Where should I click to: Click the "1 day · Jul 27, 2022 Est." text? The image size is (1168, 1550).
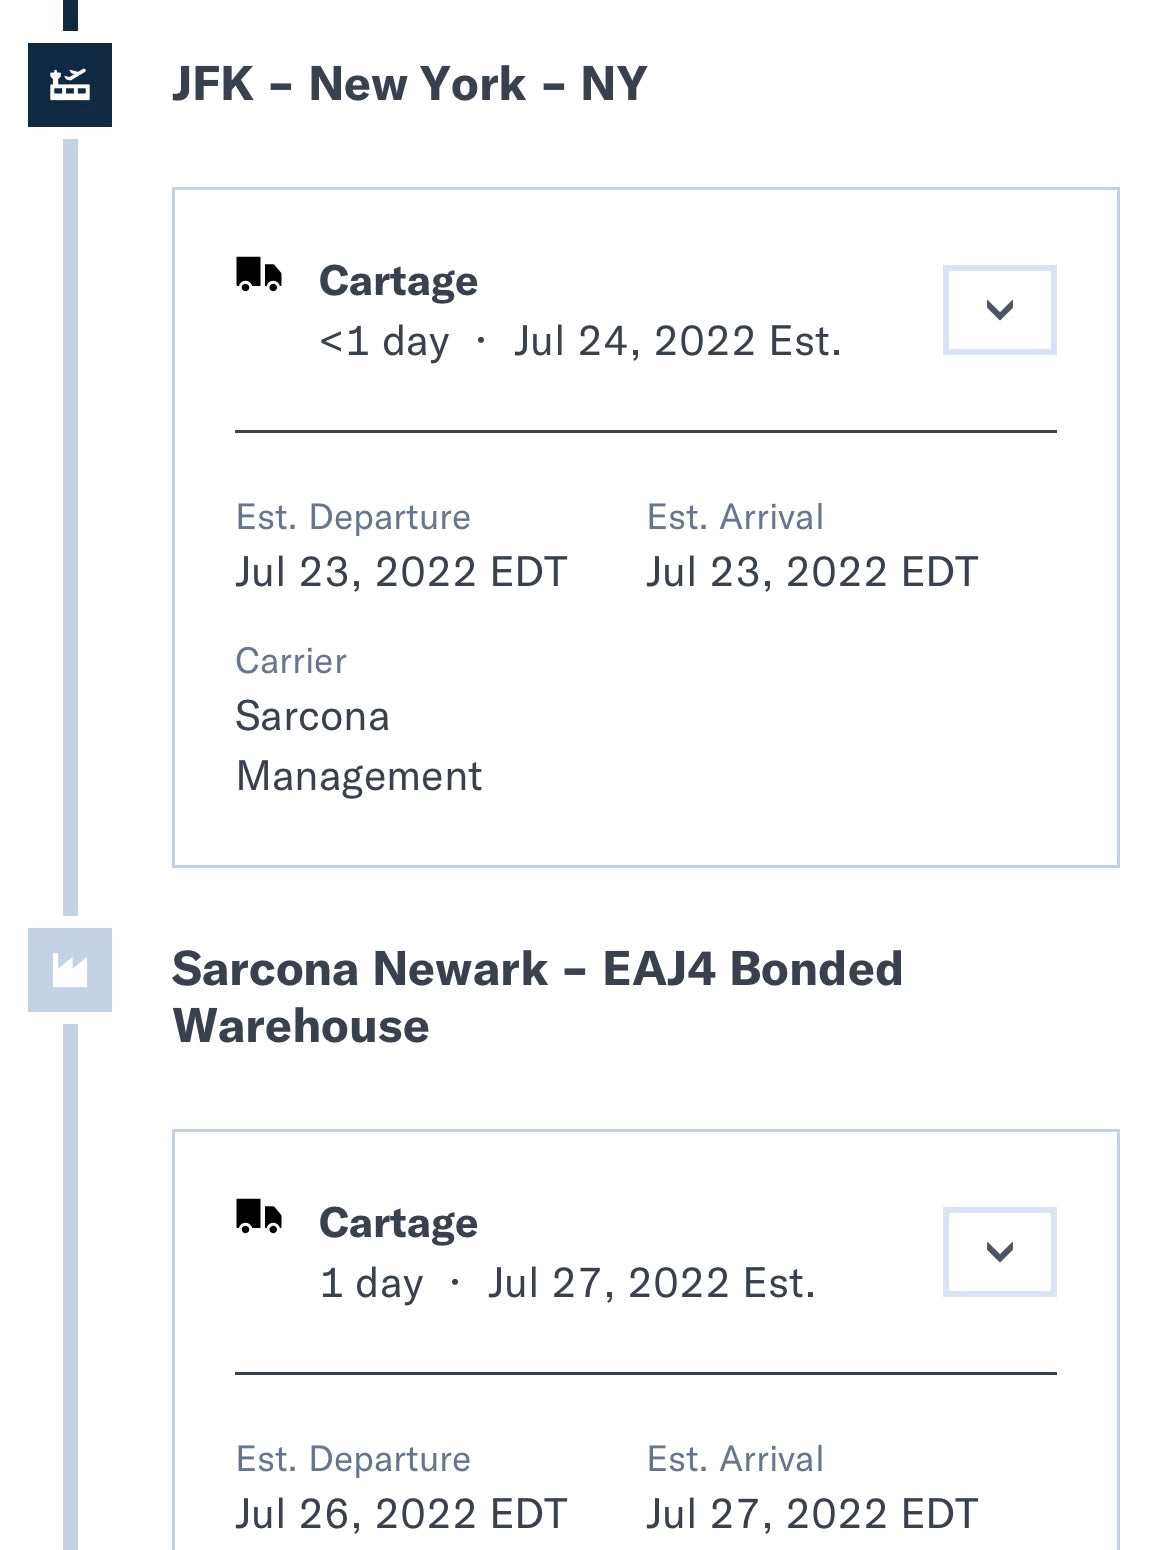567,1284
